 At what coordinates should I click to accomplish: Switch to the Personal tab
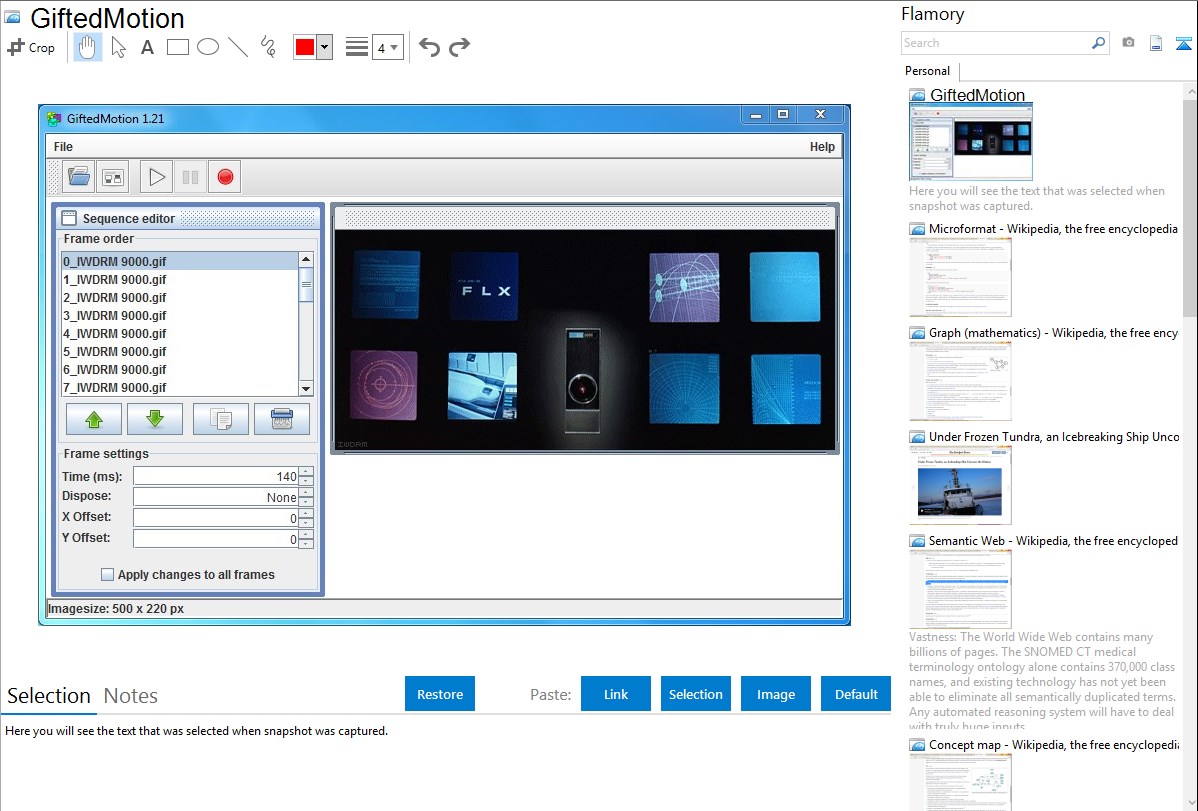pyautogui.click(x=928, y=70)
